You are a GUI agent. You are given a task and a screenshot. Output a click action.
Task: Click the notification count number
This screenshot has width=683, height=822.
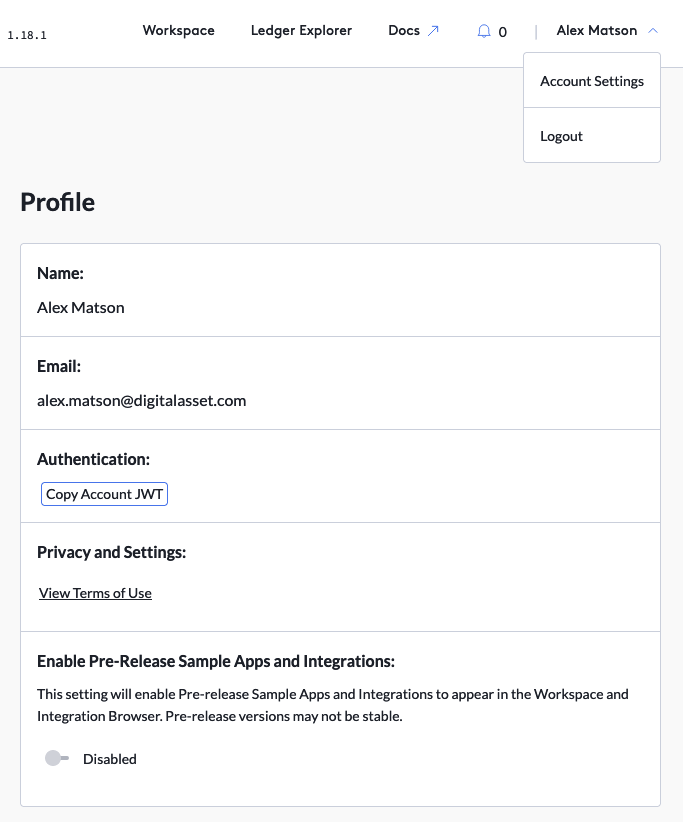[x=502, y=32]
